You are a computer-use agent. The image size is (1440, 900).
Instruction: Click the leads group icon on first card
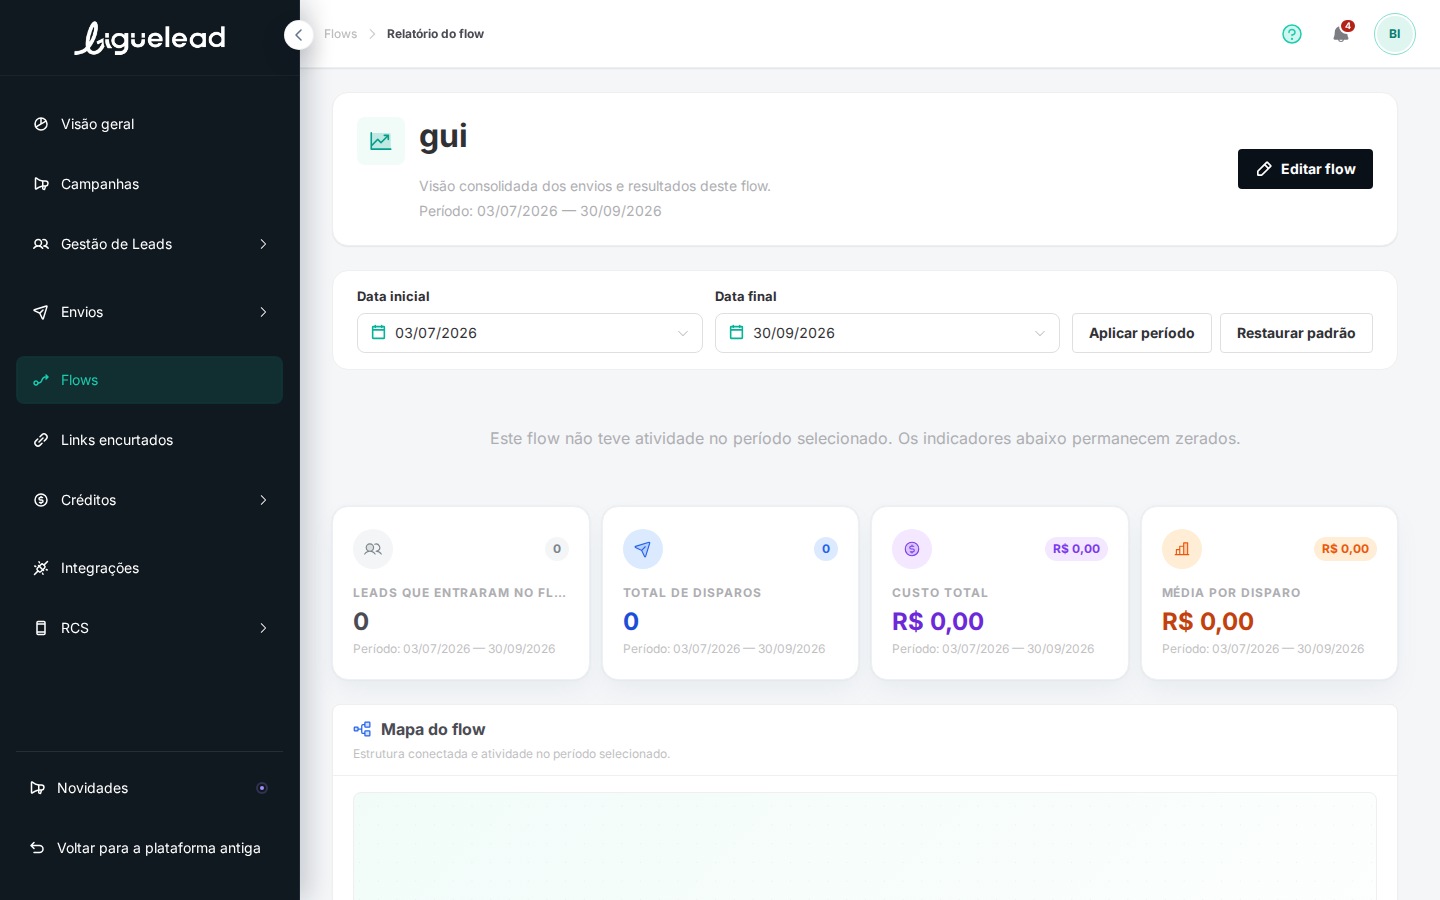pyautogui.click(x=373, y=549)
